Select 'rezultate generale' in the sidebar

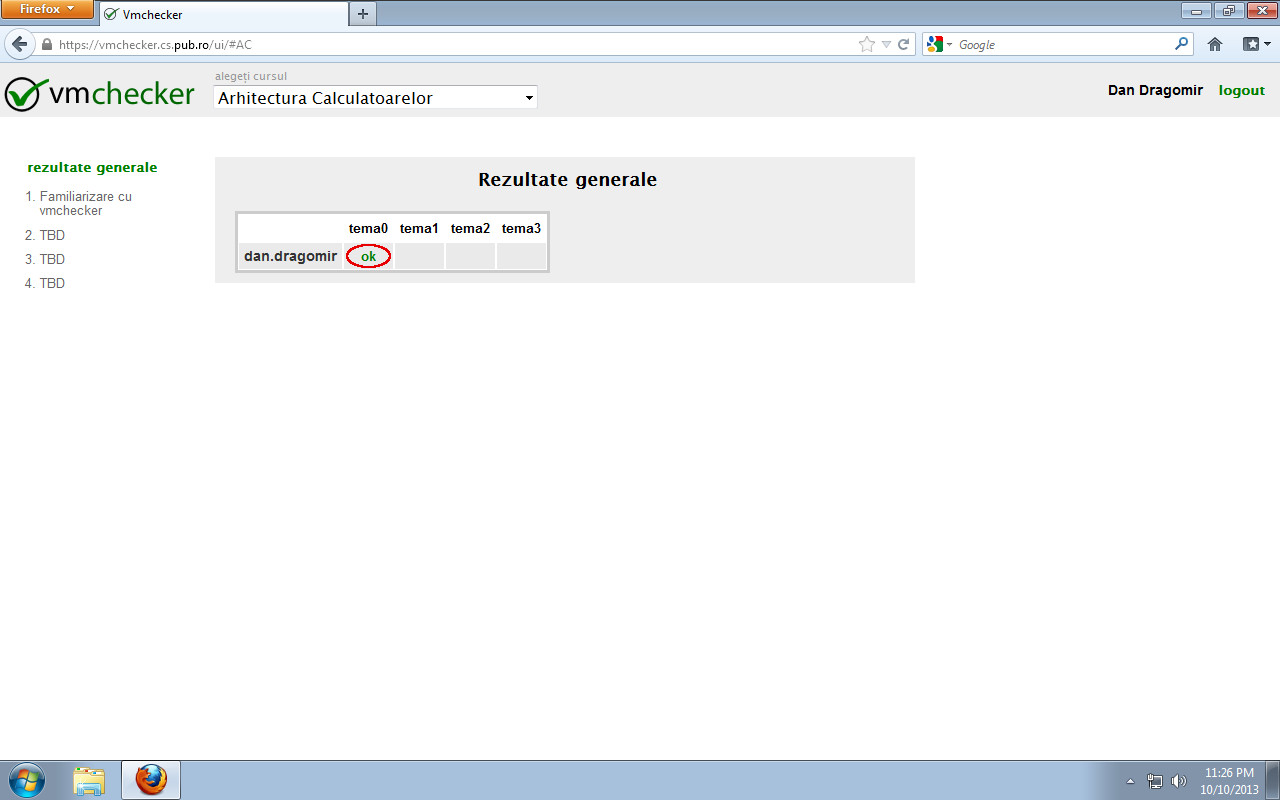click(x=91, y=167)
